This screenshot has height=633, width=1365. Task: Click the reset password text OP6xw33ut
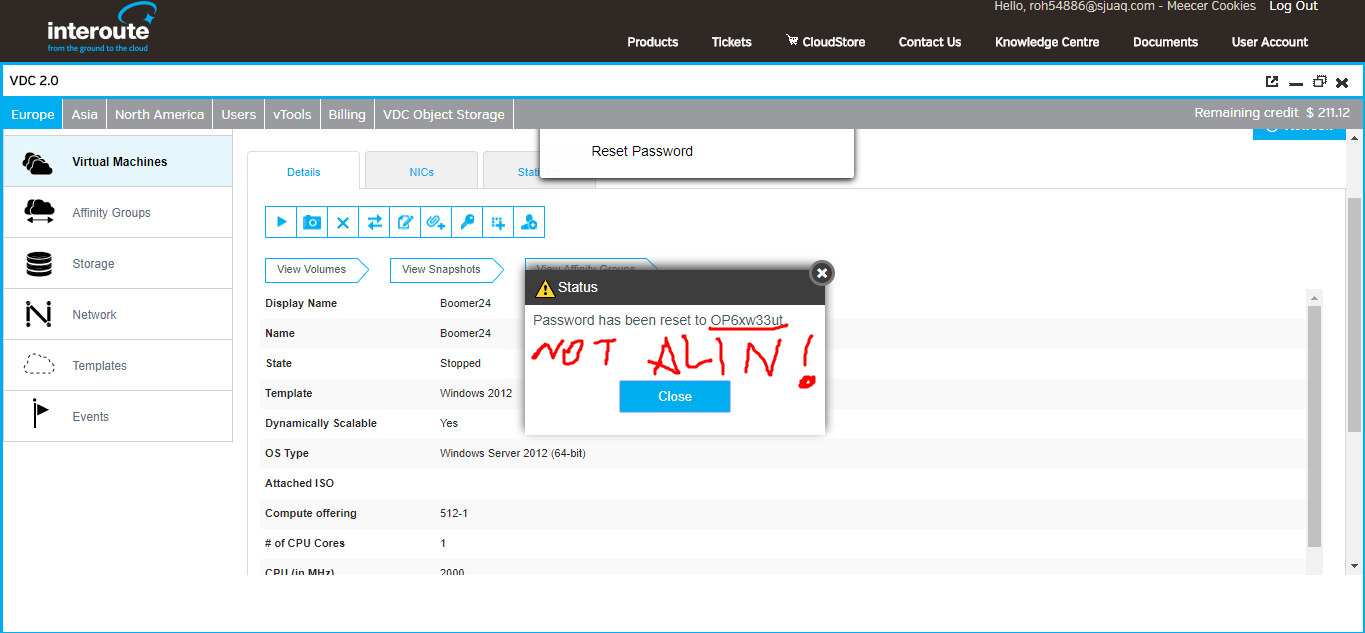(x=747, y=320)
